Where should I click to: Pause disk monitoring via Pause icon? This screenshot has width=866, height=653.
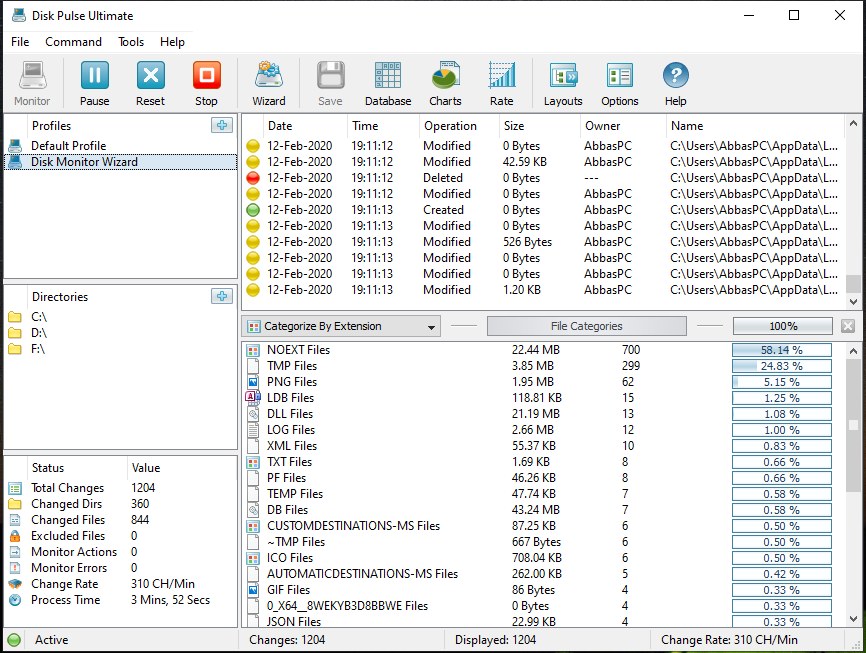coord(94,76)
